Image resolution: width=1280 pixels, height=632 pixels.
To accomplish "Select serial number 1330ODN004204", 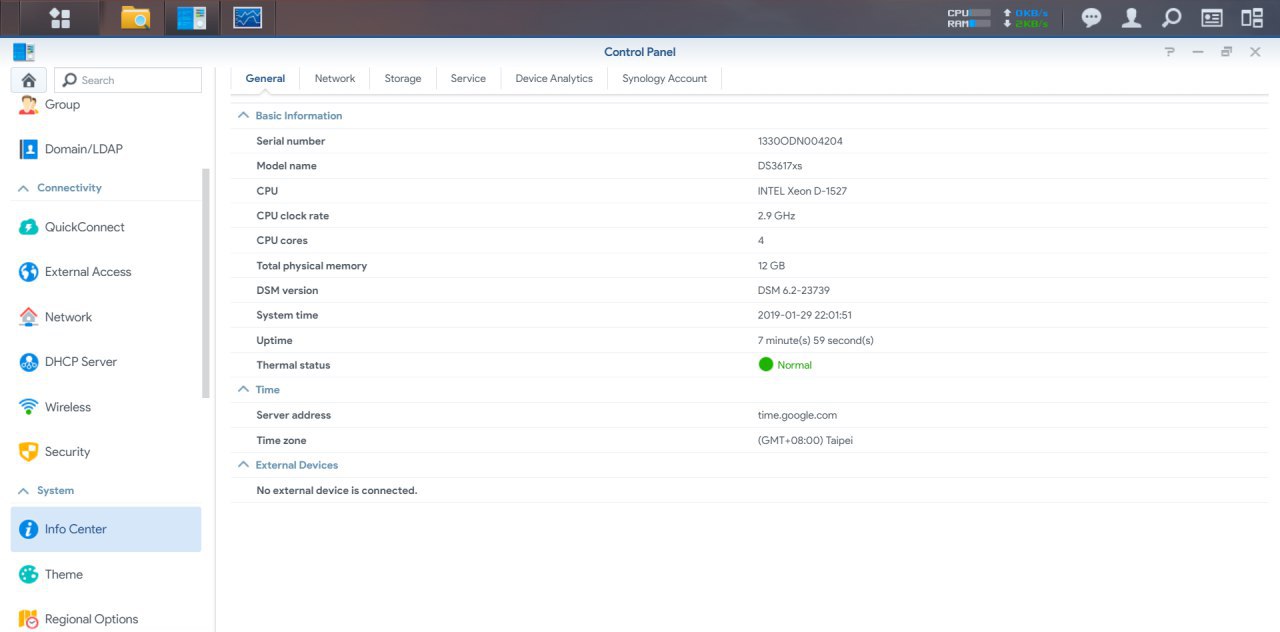I will pos(800,141).
